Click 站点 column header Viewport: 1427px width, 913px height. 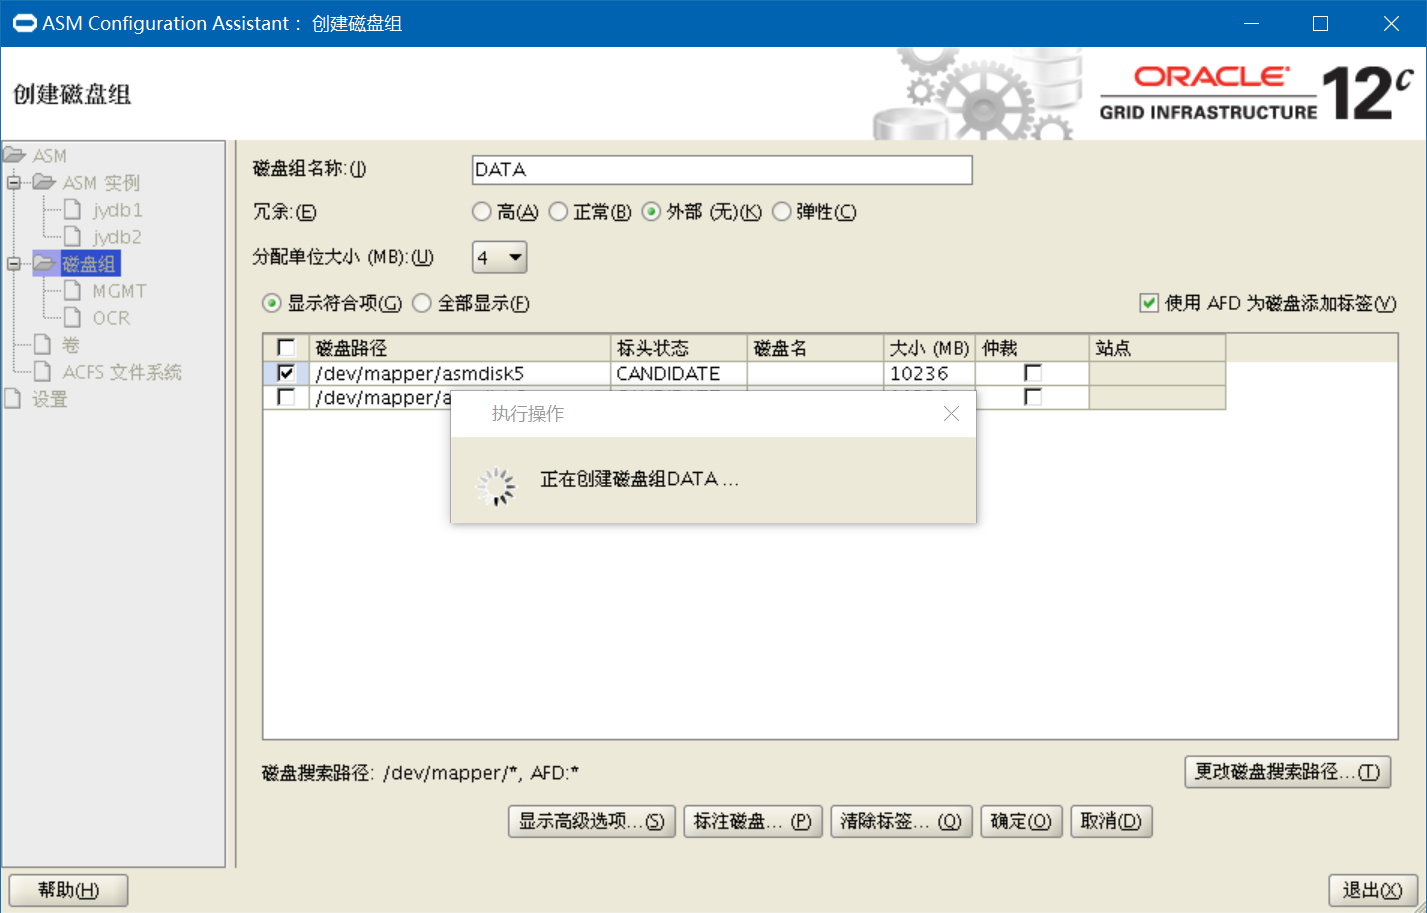(1157, 347)
